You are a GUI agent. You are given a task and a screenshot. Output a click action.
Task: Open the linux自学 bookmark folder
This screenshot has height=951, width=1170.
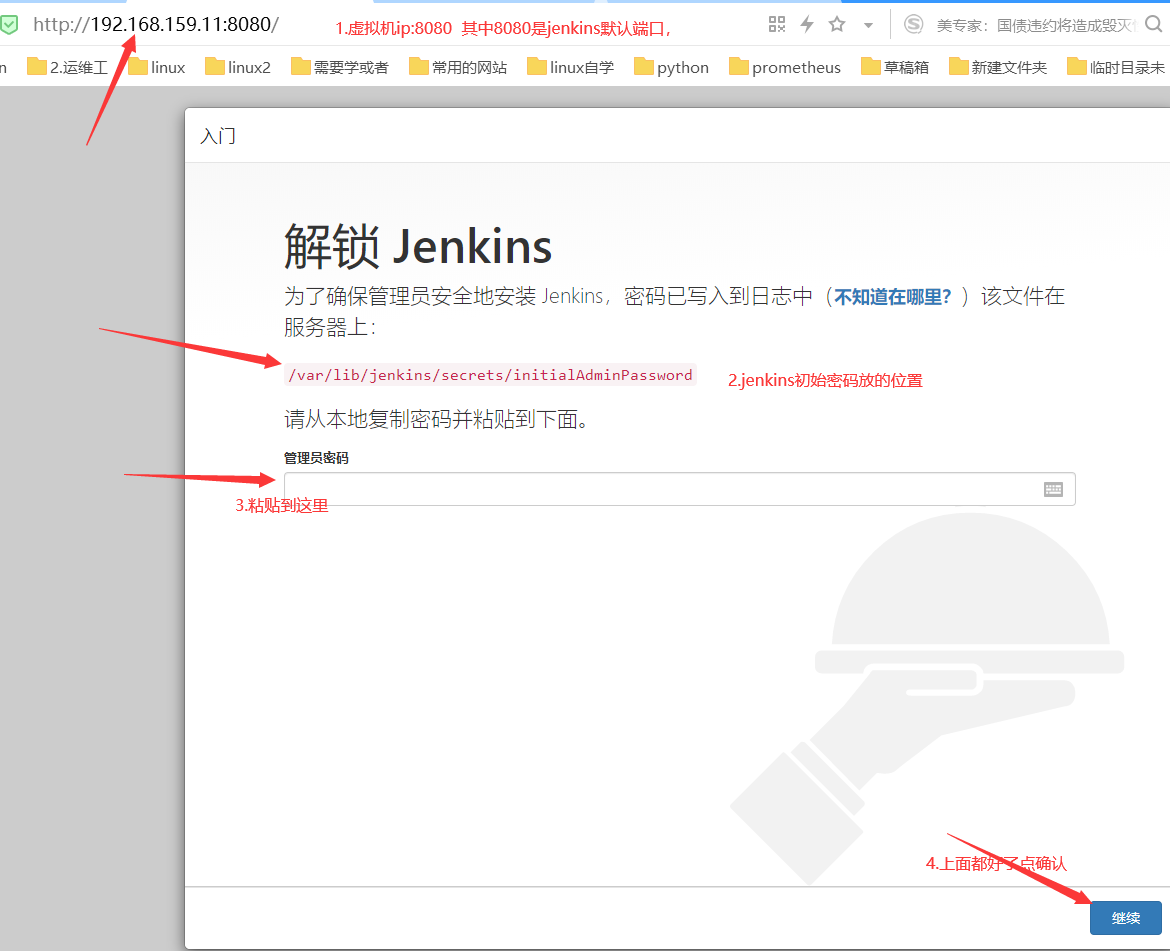pyautogui.click(x=570, y=67)
